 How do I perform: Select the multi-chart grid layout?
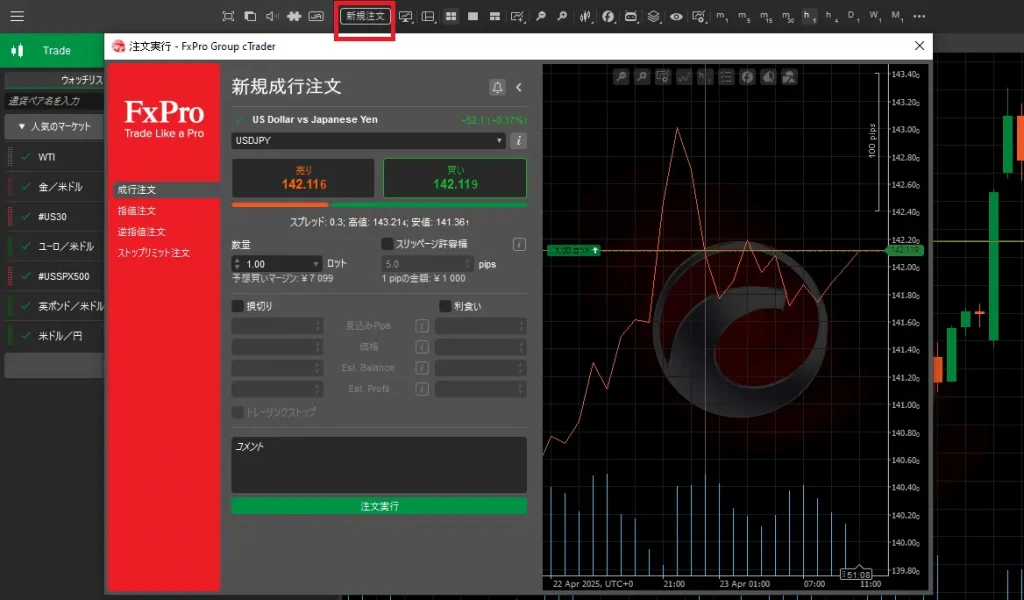coord(451,16)
